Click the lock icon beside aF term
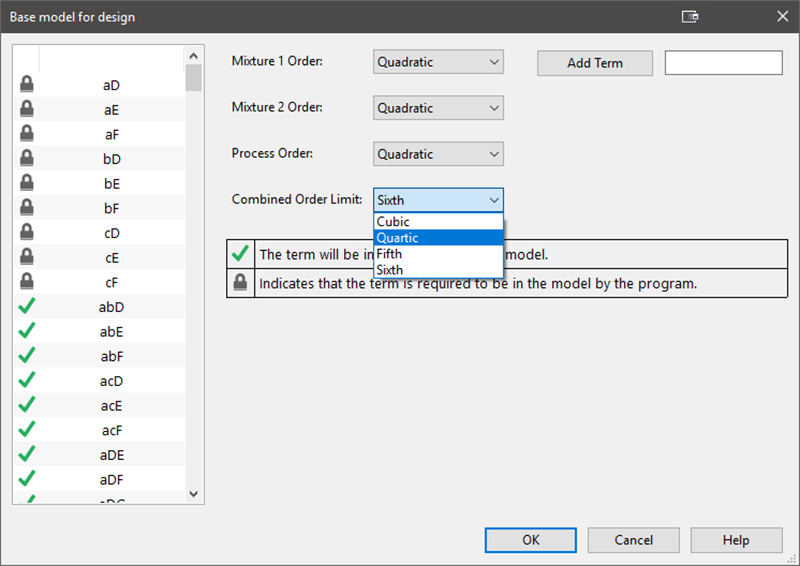 click(27, 135)
